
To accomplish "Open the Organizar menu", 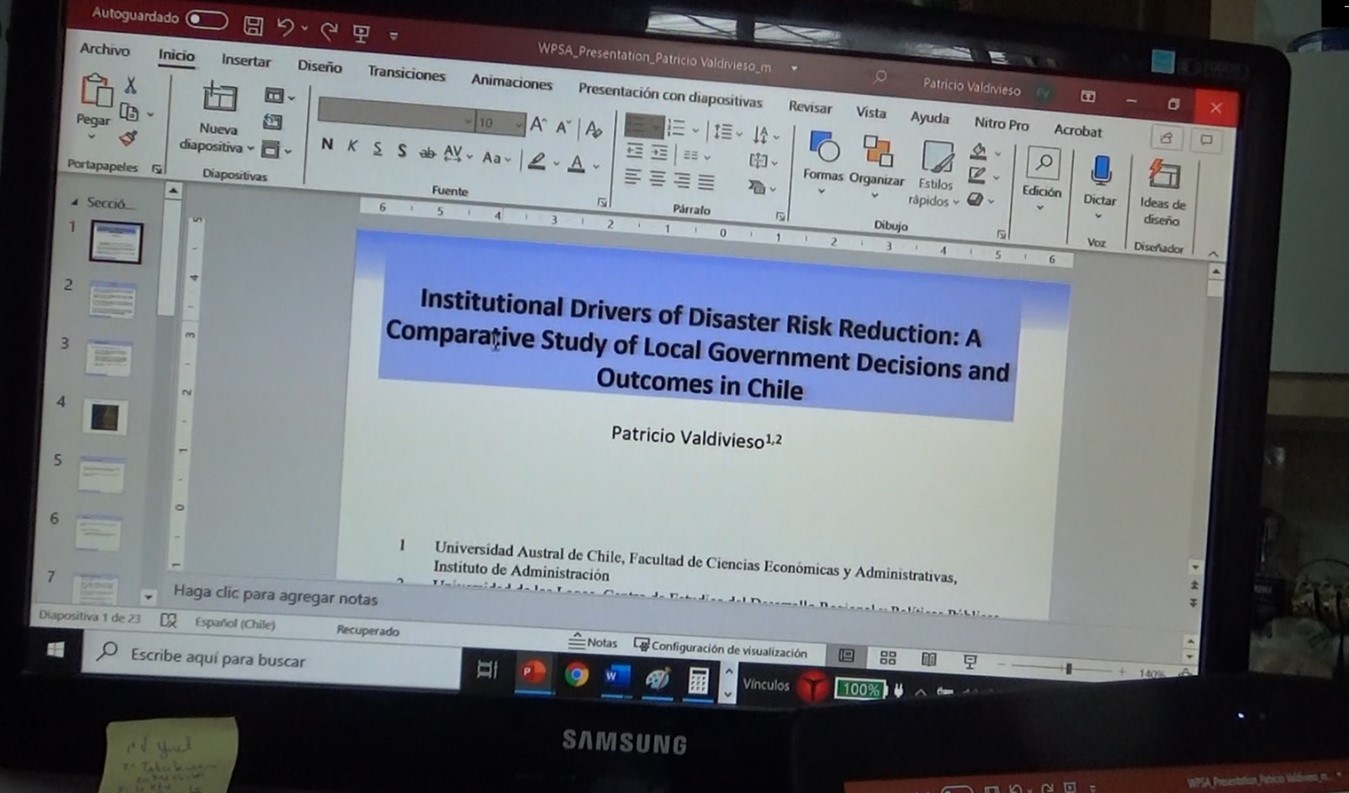I will point(877,168).
